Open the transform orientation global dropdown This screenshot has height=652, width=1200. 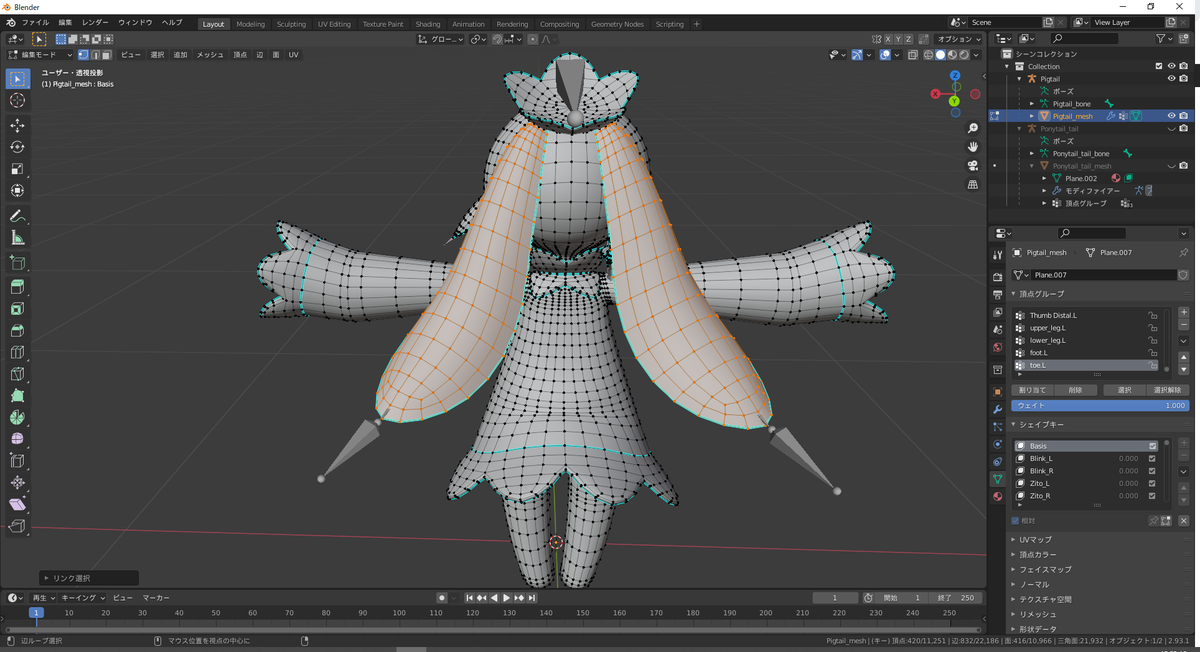(x=441, y=39)
